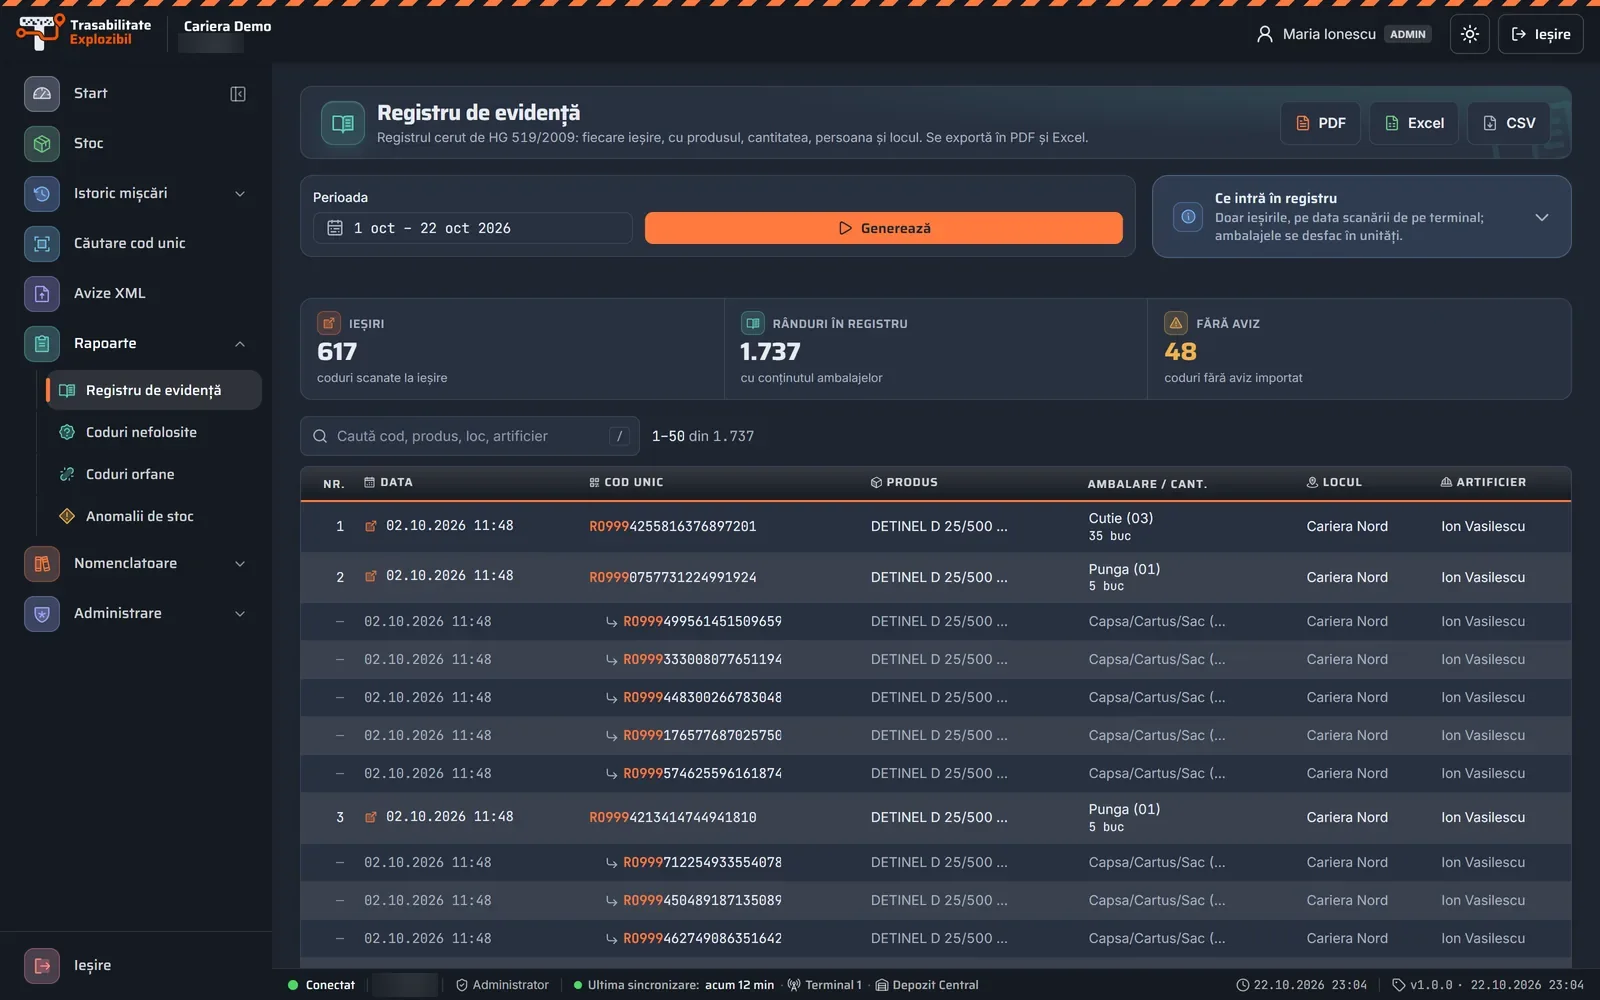
Task: Collapse the Rapoarte section chevron
Action: pyautogui.click(x=240, y=343)
